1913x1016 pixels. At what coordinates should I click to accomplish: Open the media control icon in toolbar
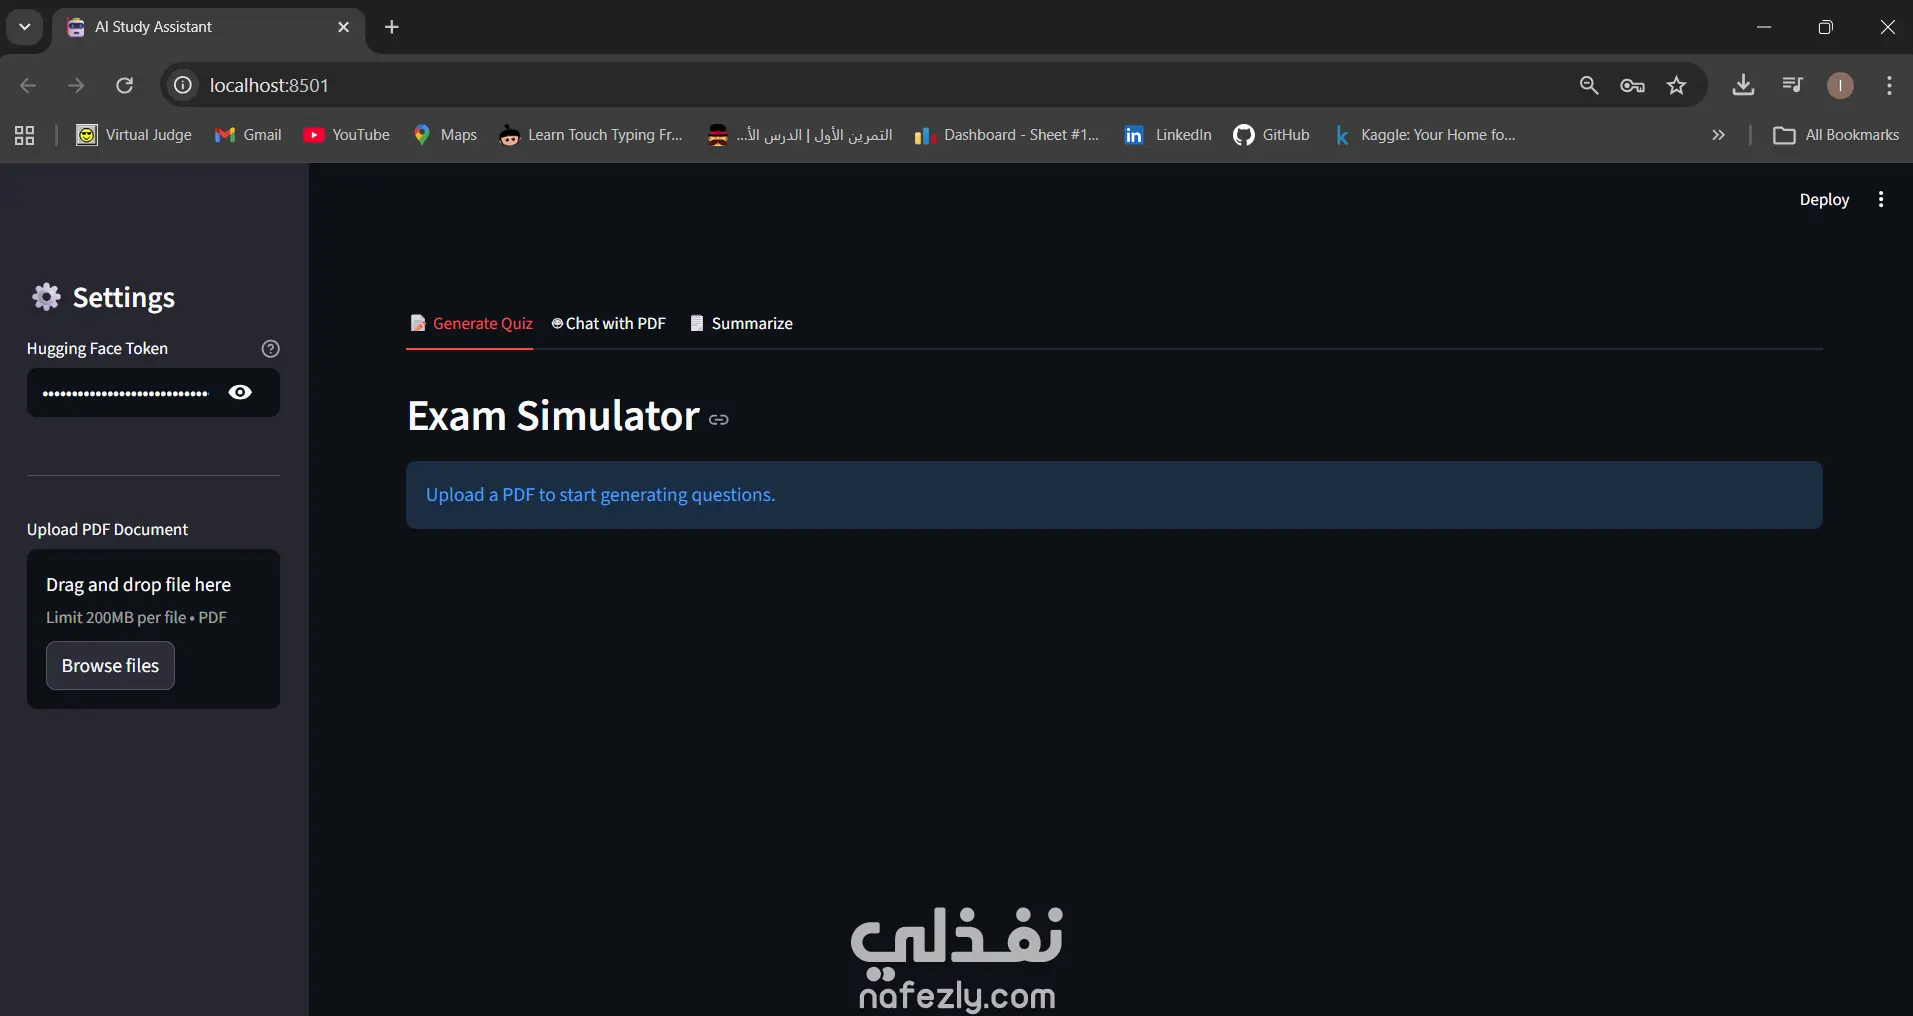tap(1792, 85)
